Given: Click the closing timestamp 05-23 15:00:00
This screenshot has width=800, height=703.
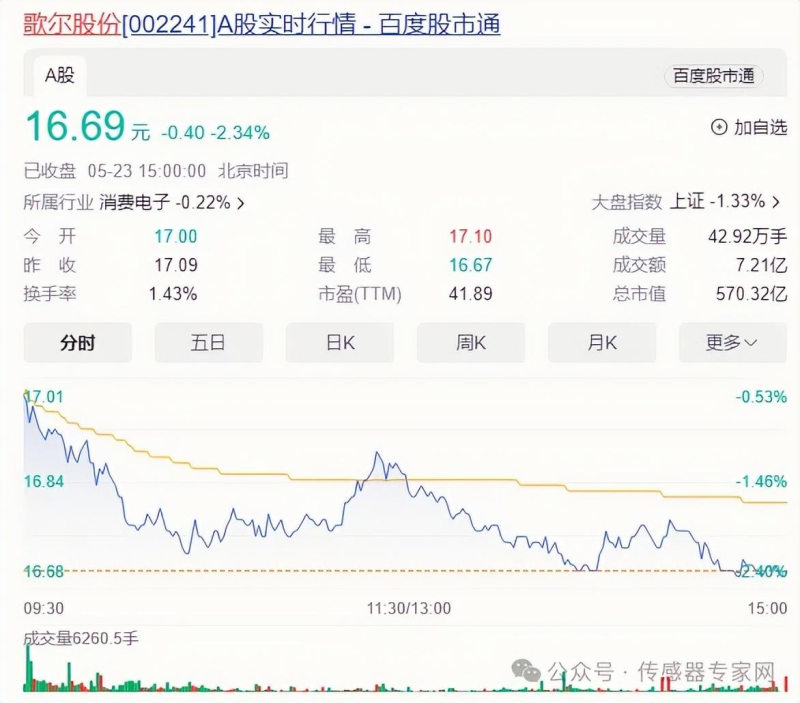Looking at the screenshot, I should 147,170.
